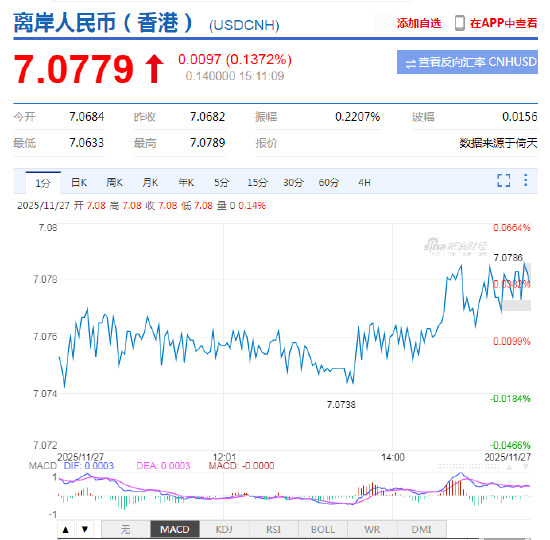Switch to the 4H tab
The height and width of the screenshot is (540, 550).
tap(364, 182)
